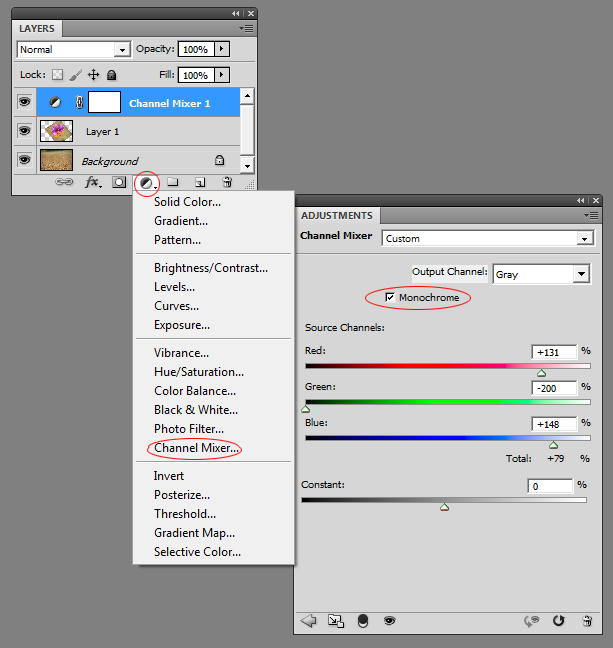This screenshot has height=648, width=613.
Task: Select Hue/Saturation... menu entry
Action: click(198, 372)
